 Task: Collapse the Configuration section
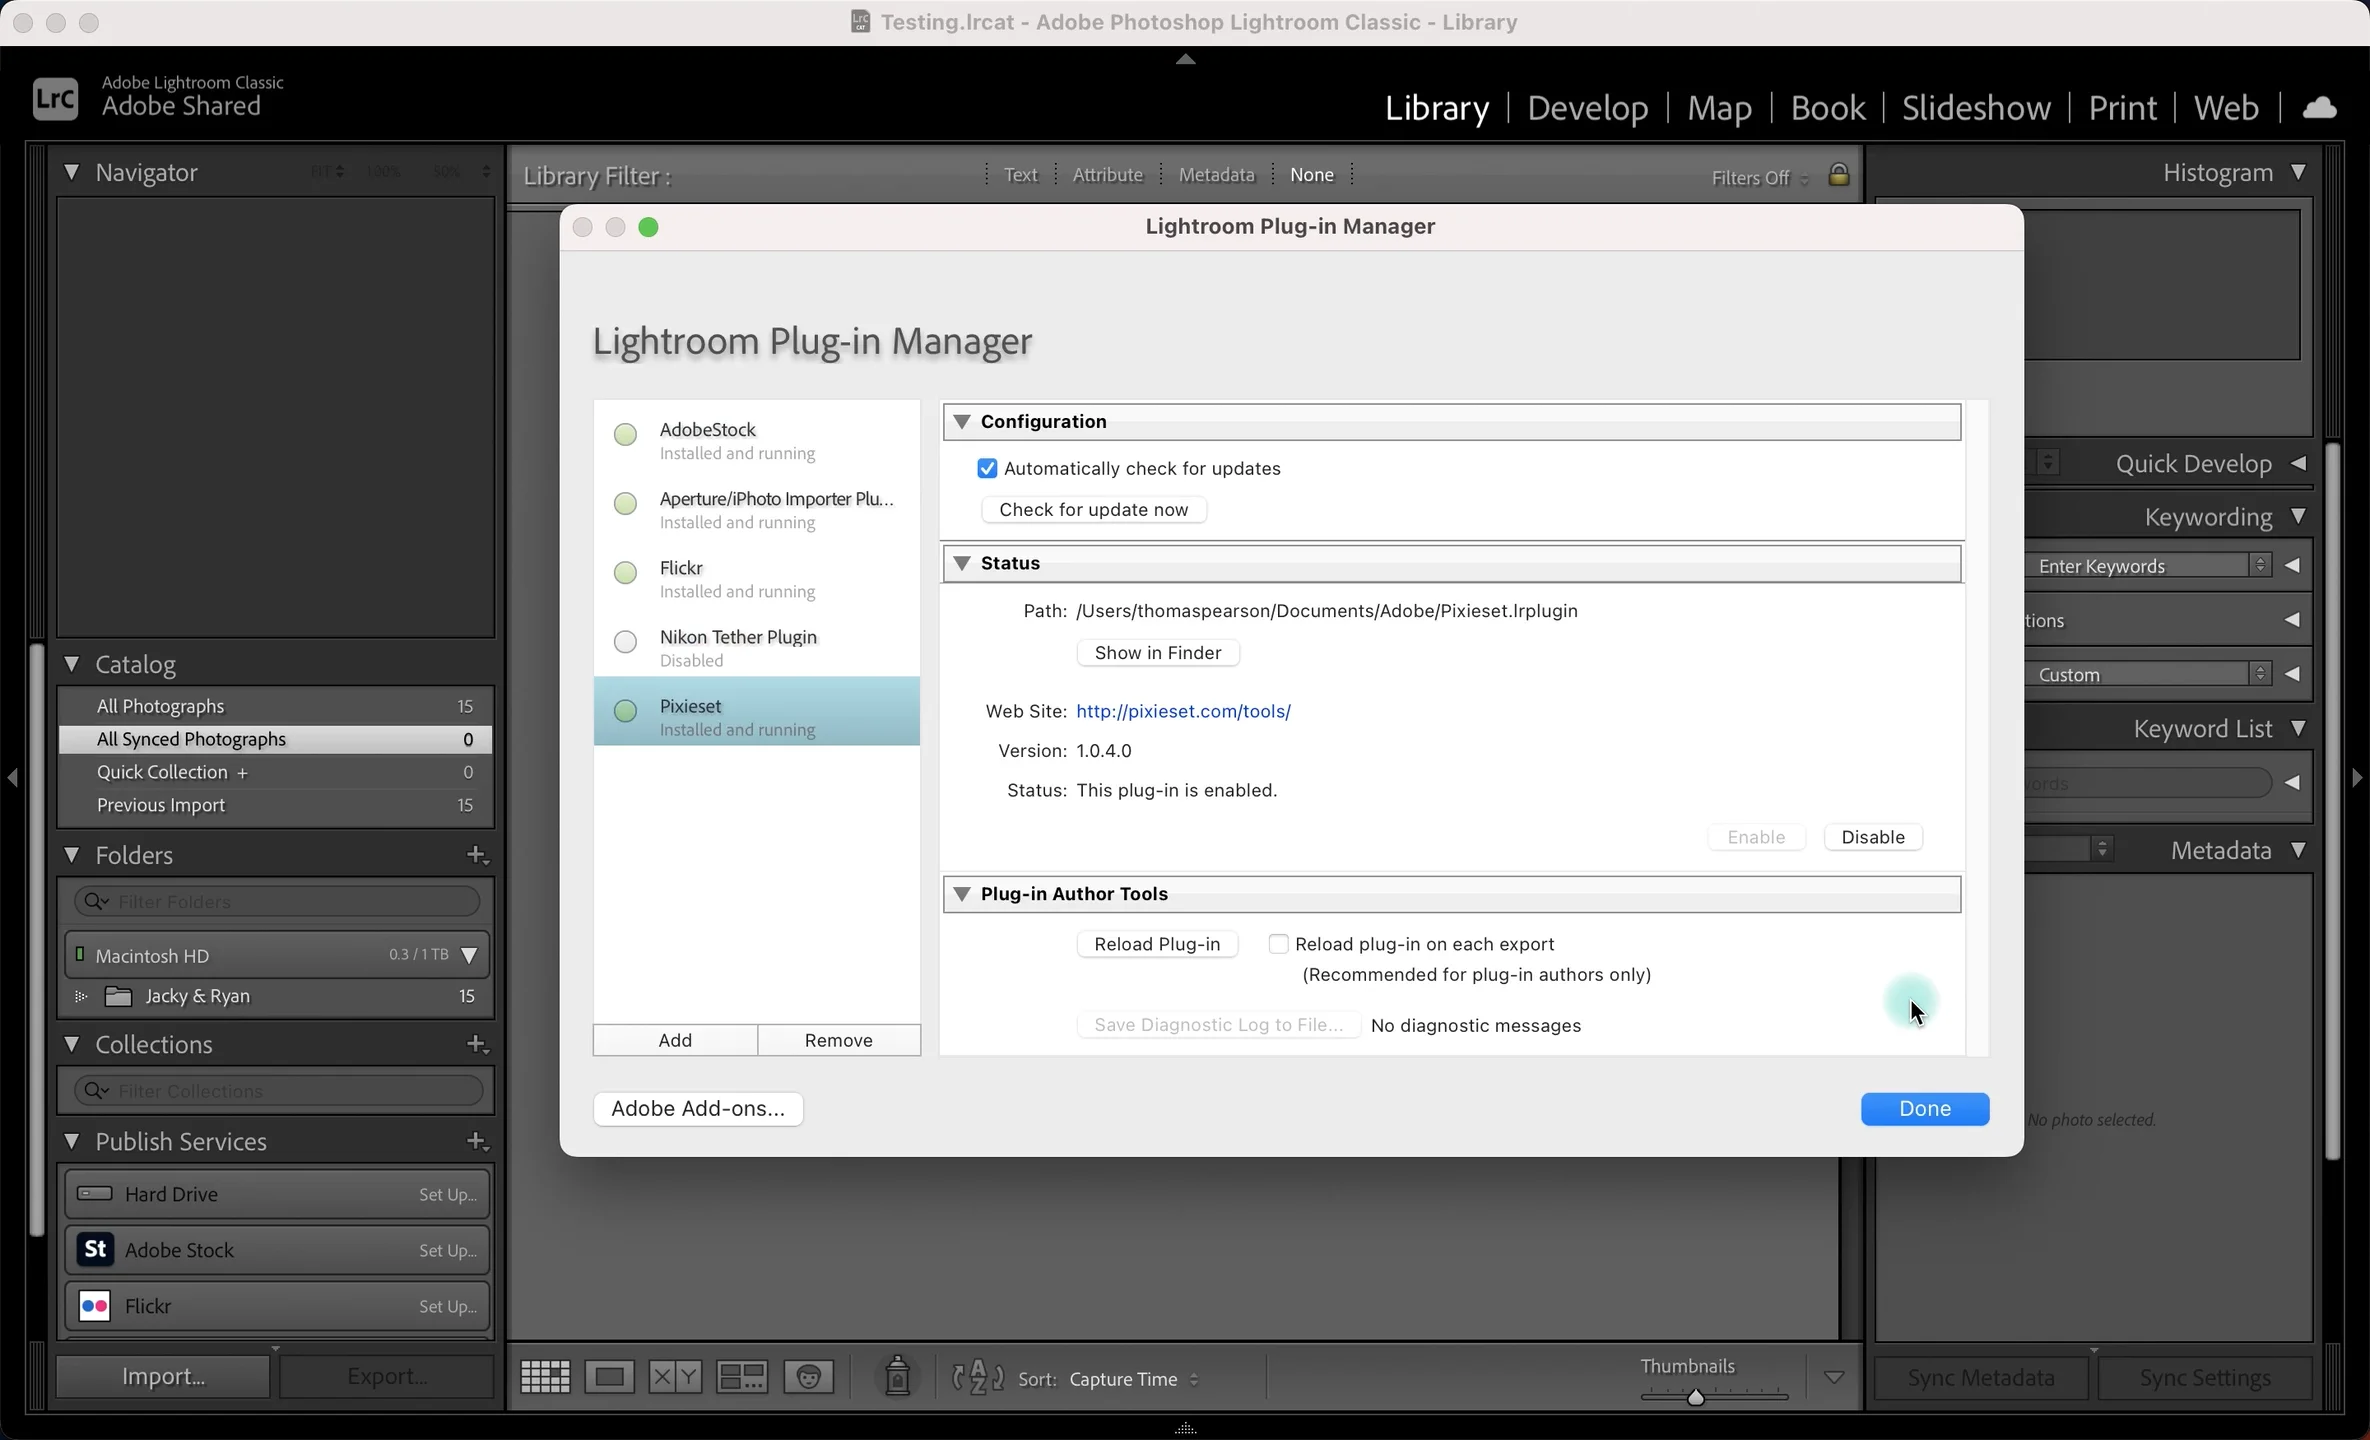click(962, 422)
